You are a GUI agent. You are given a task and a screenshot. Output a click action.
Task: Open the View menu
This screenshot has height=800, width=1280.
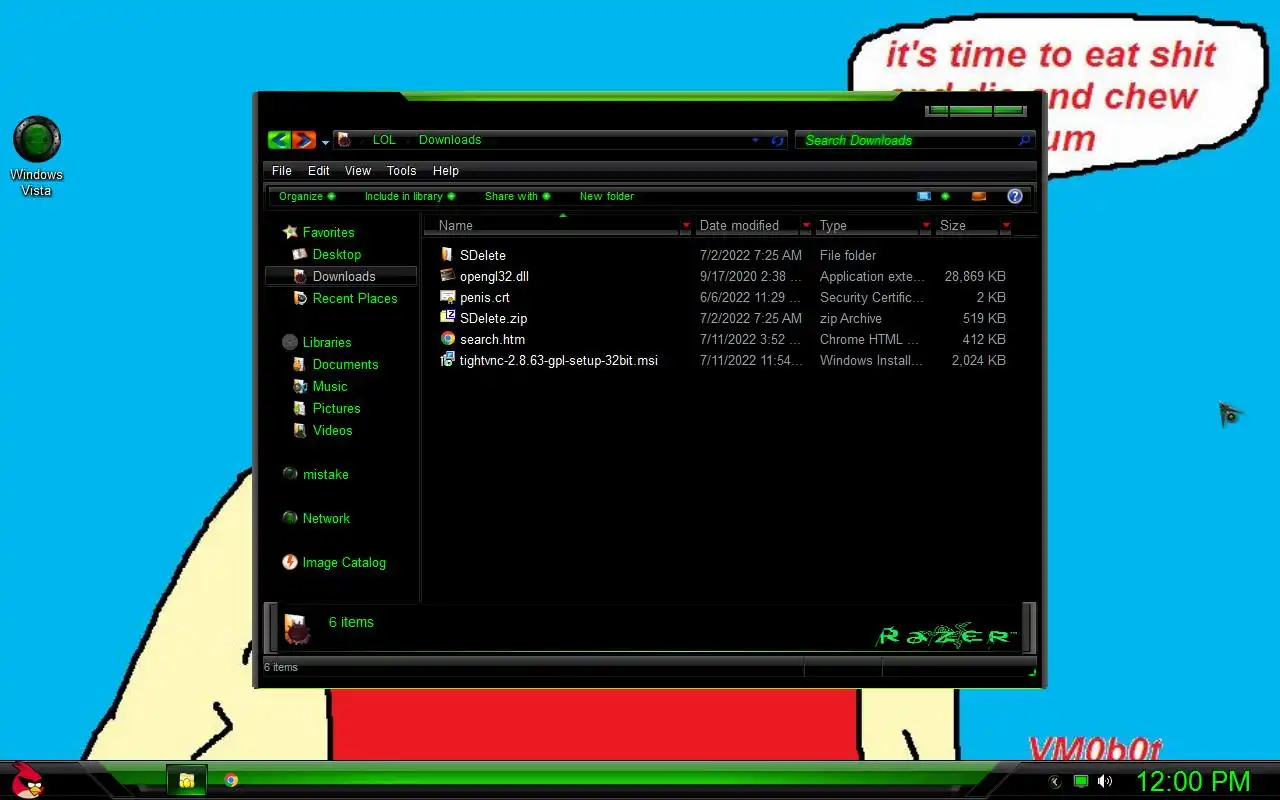click(x=358, y=170)
